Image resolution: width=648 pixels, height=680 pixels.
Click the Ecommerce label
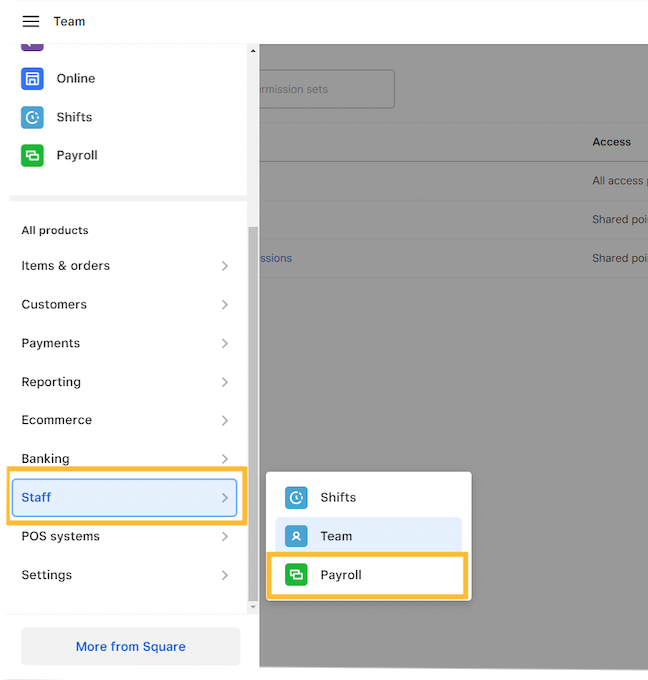click(57, 420)
